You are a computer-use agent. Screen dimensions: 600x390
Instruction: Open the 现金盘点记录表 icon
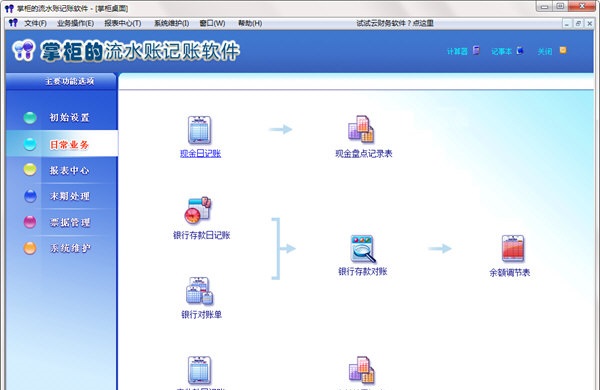tap(361, 129)
